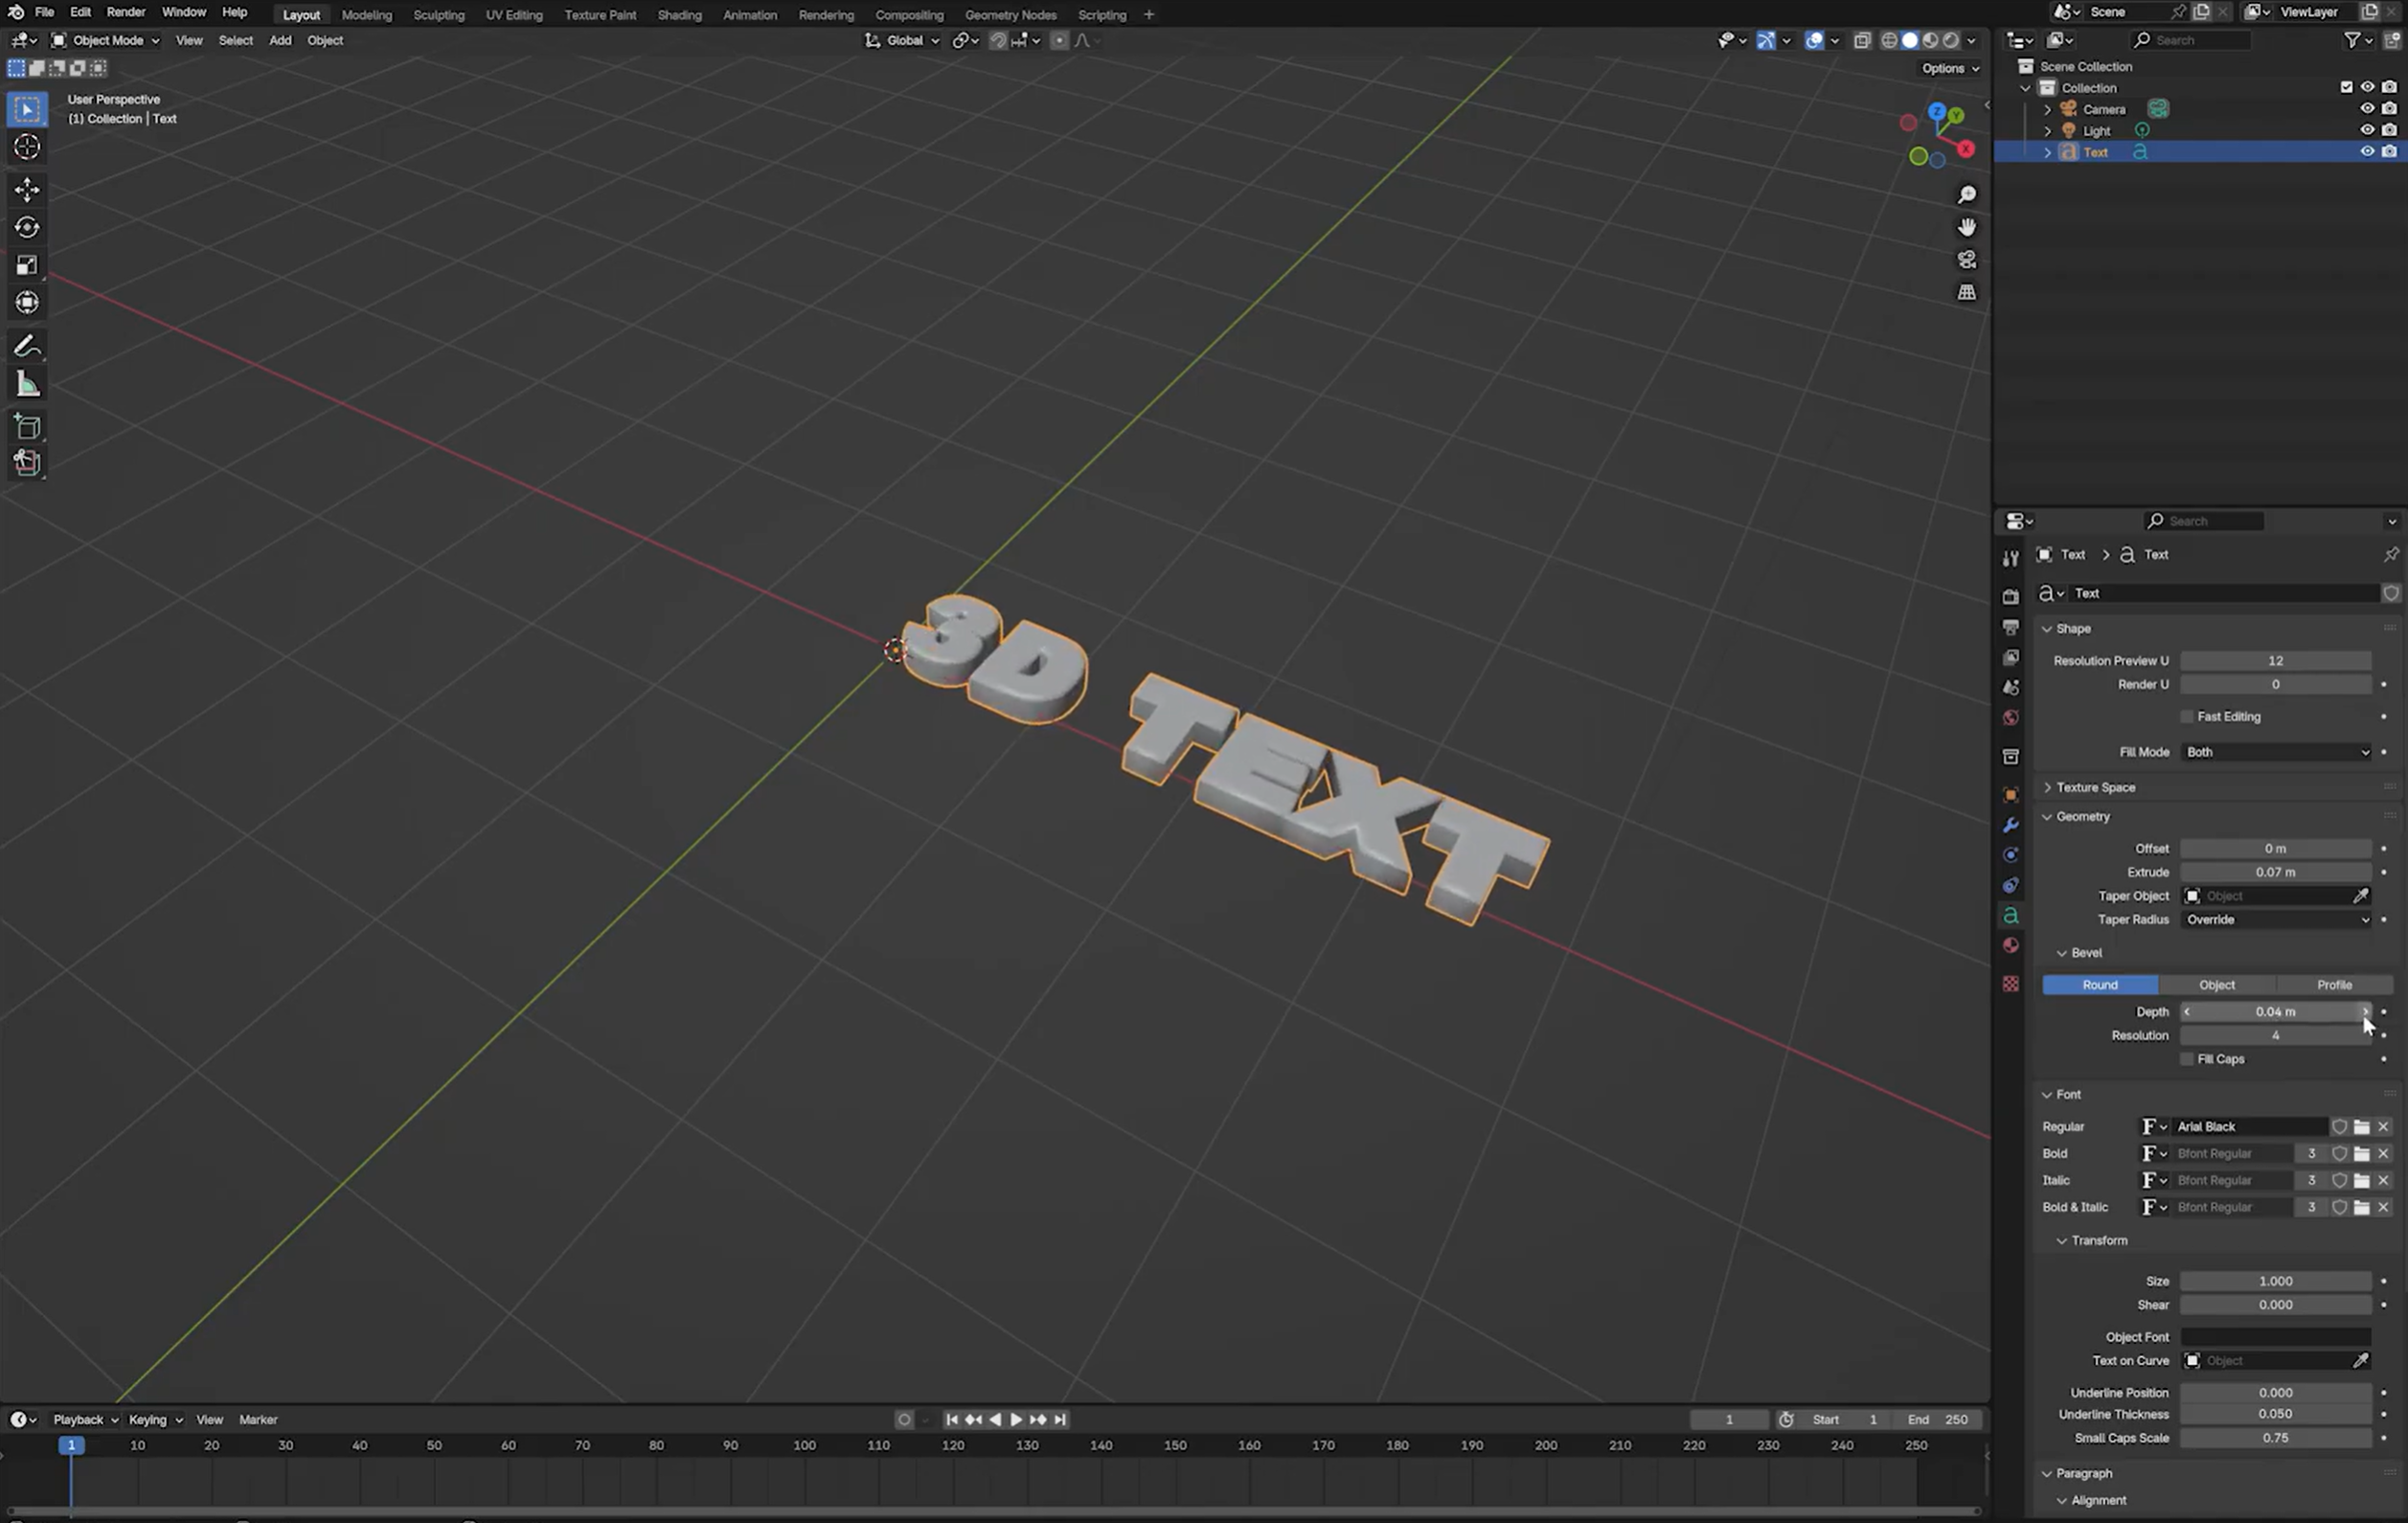
Task: Activate the Rotate tool
Action: 27,227
